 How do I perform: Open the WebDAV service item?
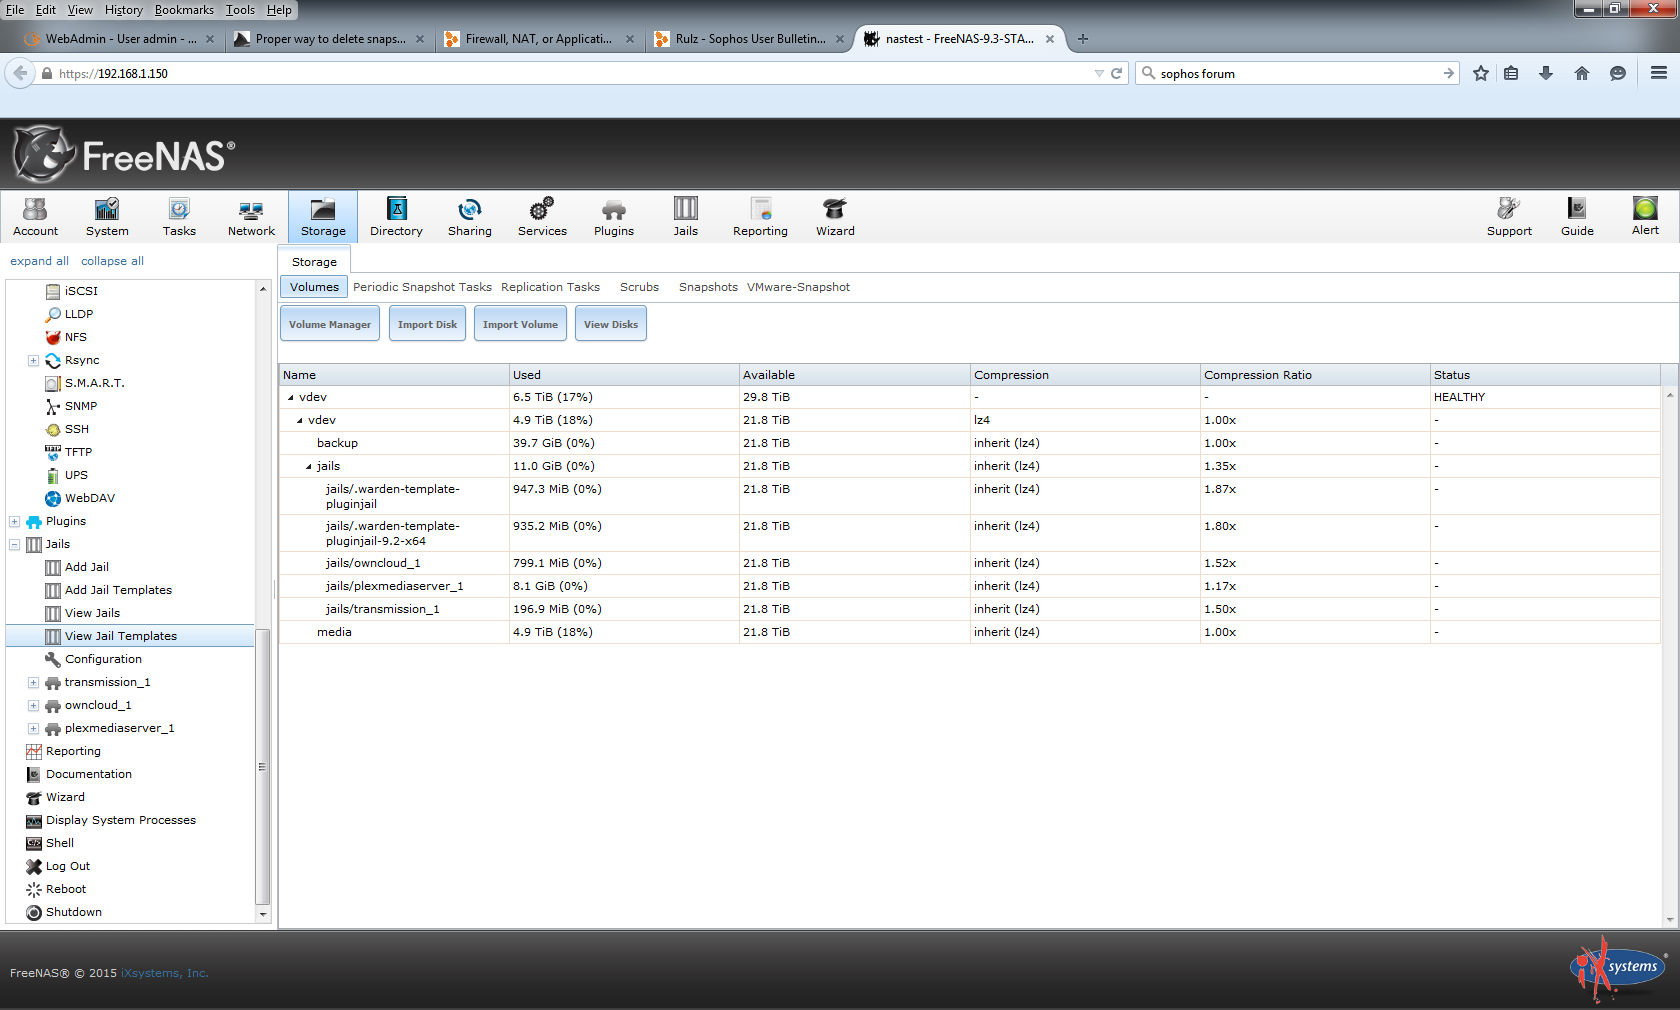click(89, 498)
